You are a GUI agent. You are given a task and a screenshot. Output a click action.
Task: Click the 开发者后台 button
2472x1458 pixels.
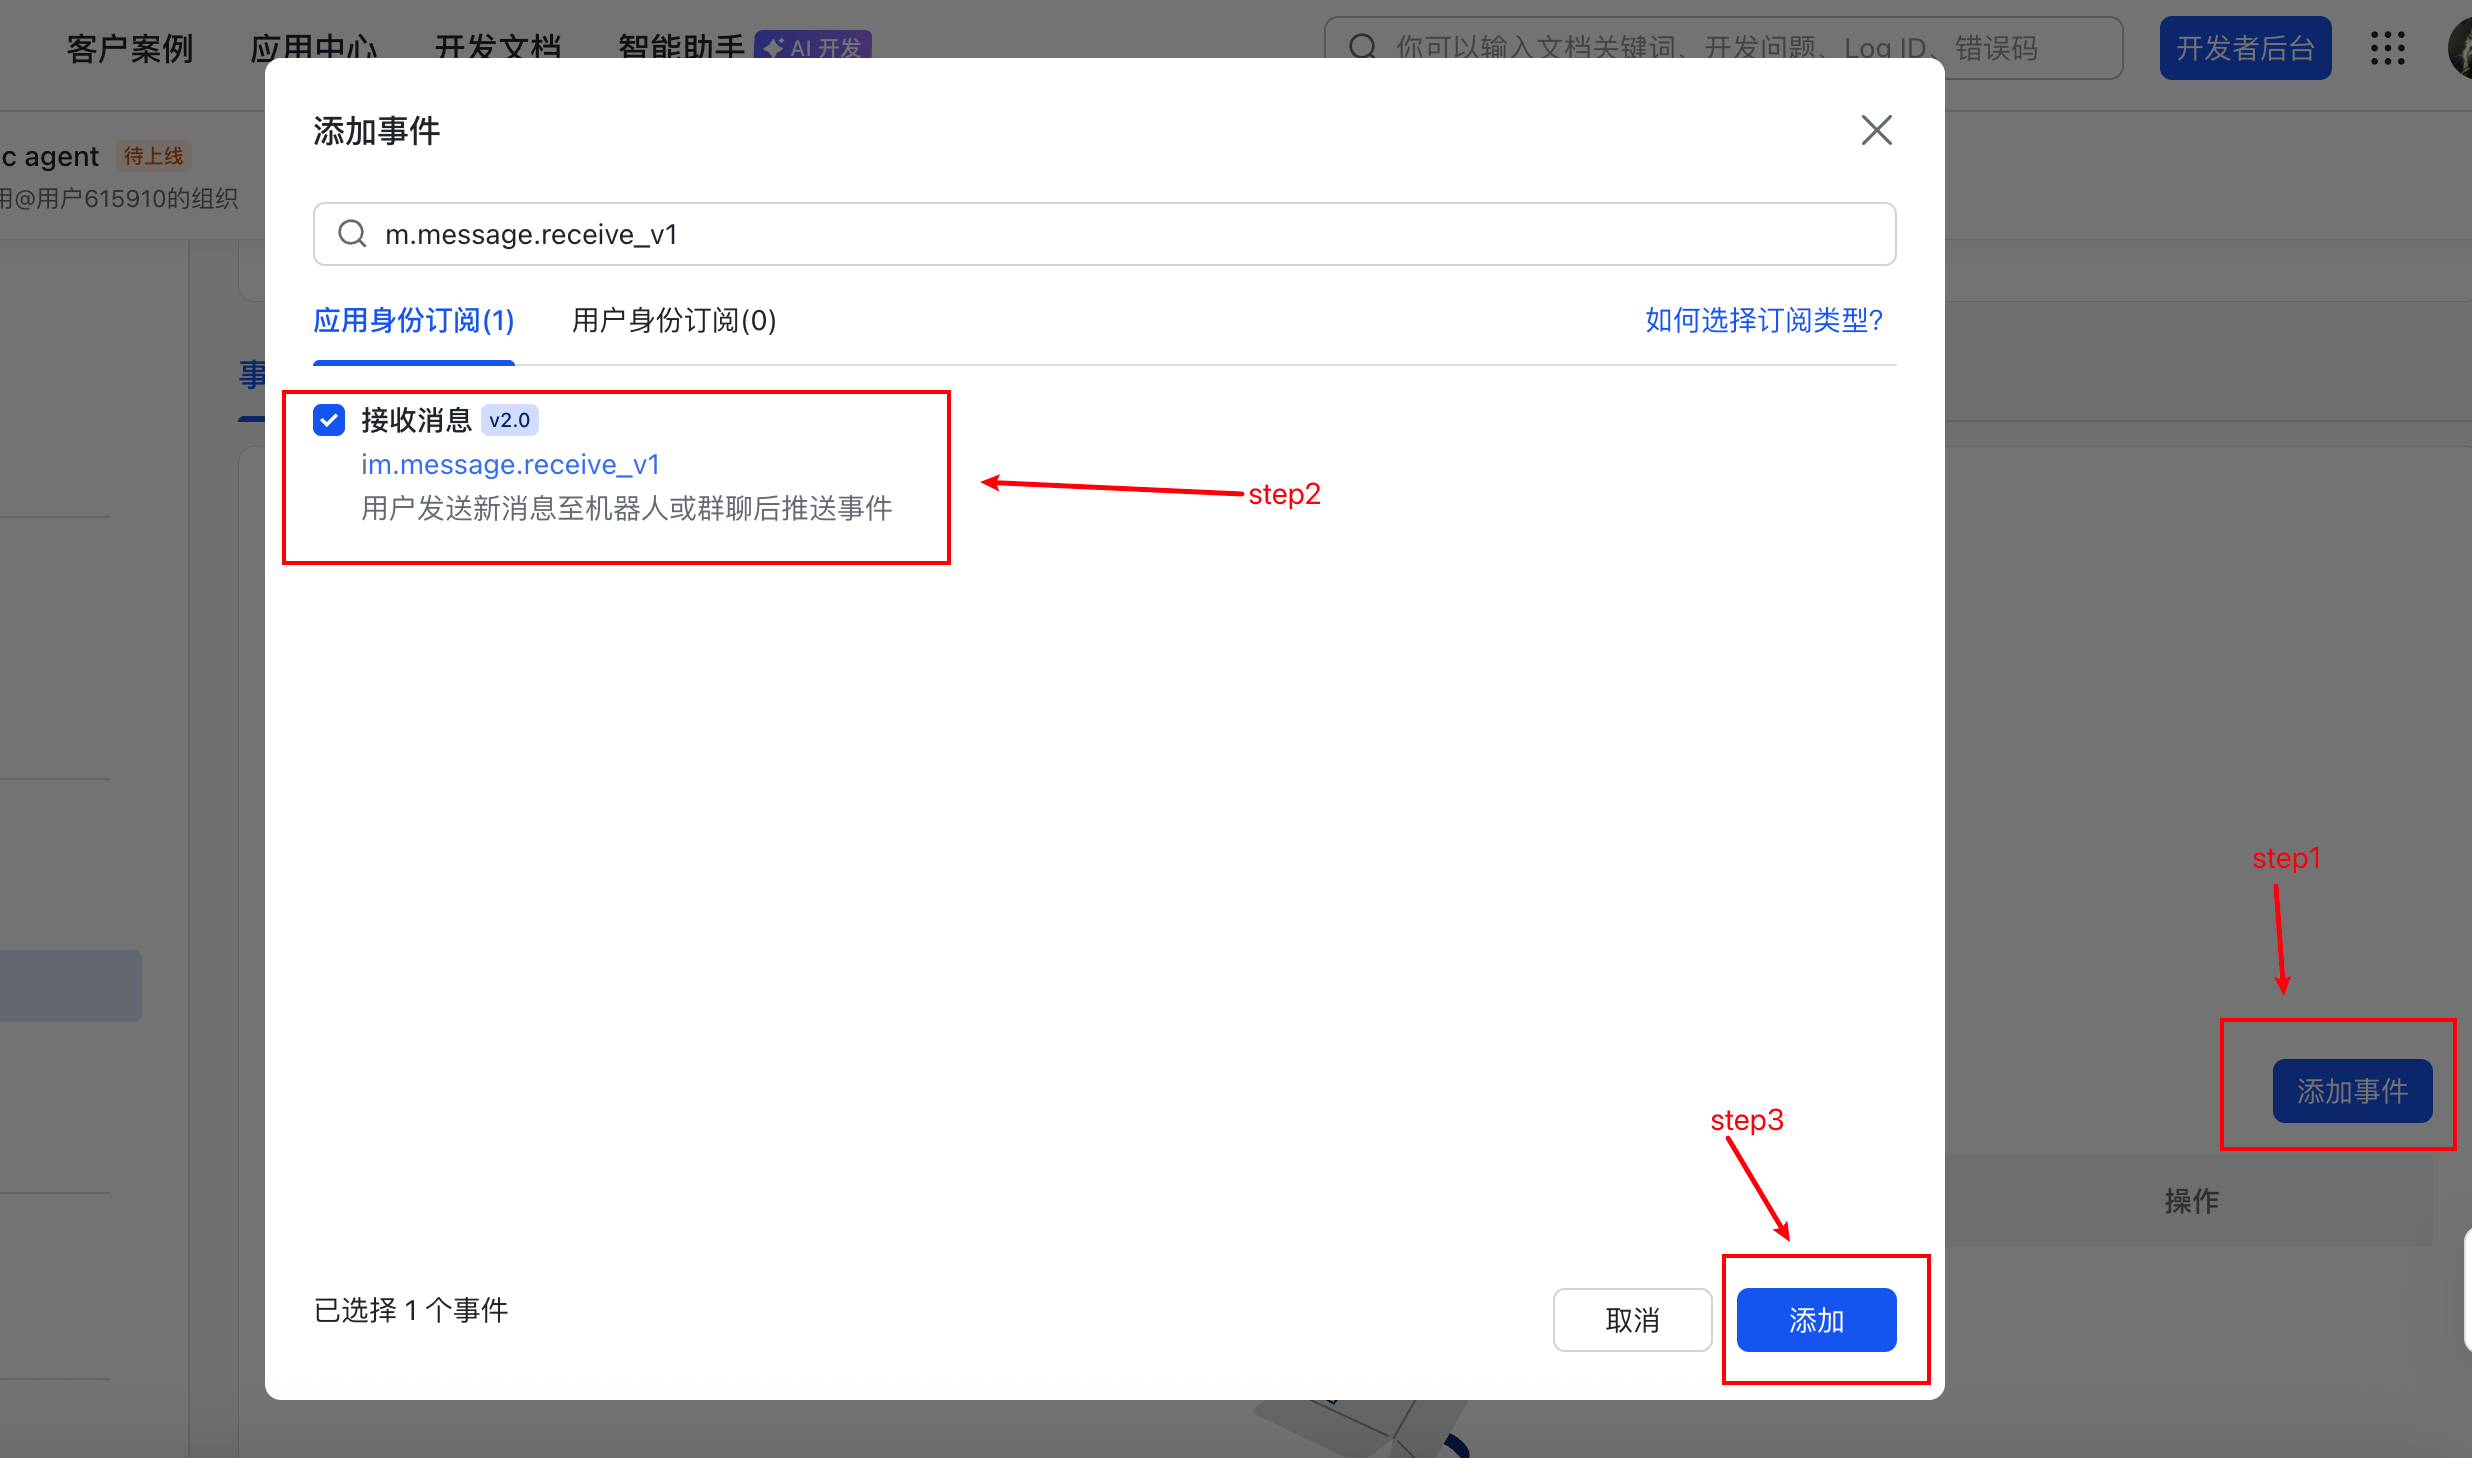pos(2245,48)
